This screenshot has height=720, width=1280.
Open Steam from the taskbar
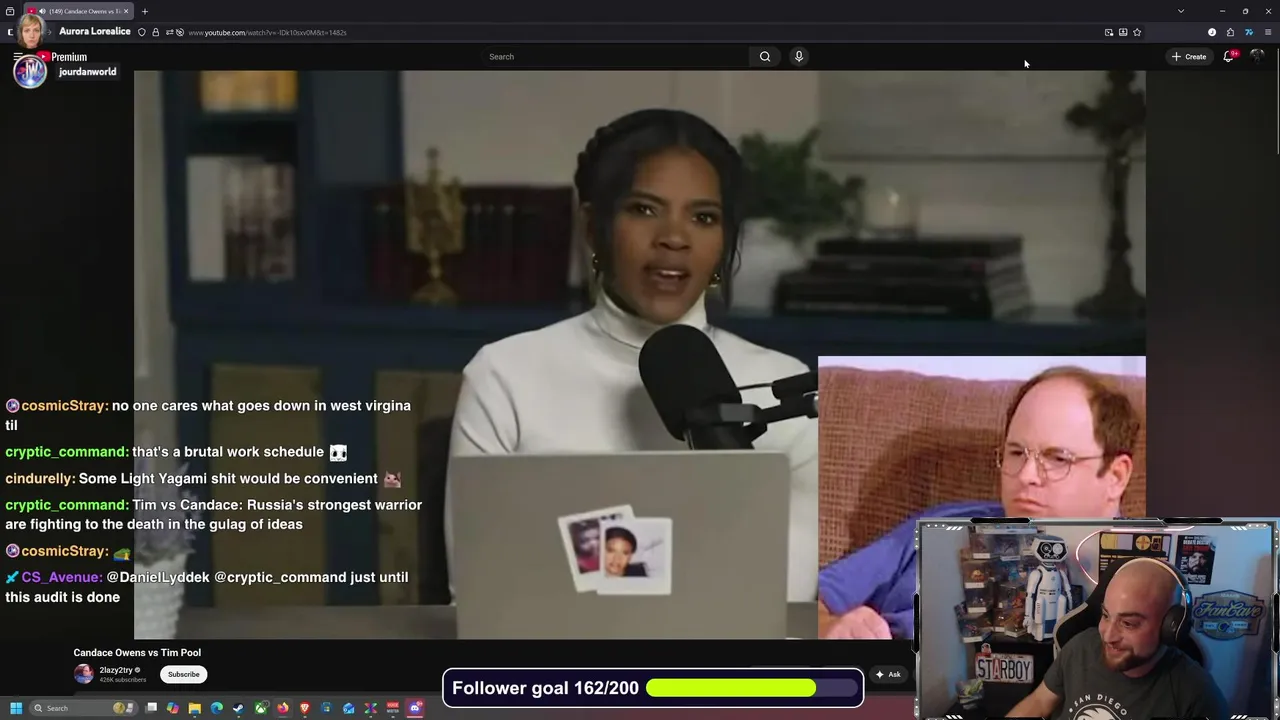(239, 708)
